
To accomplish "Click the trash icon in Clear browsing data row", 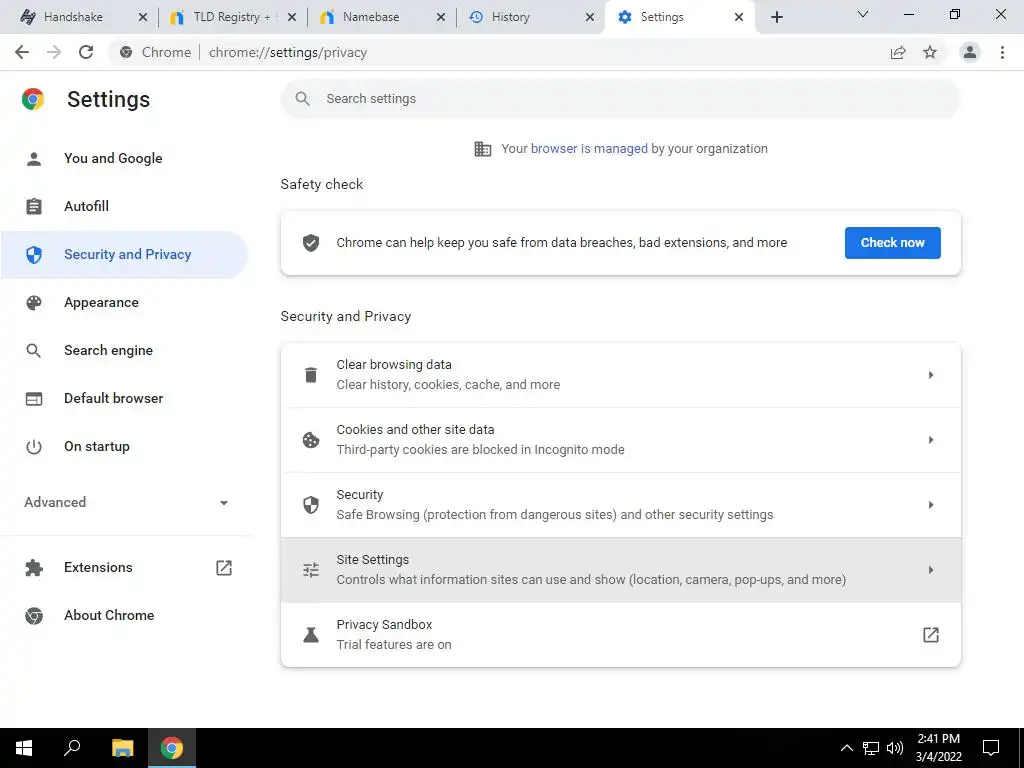I will (311, 375).
